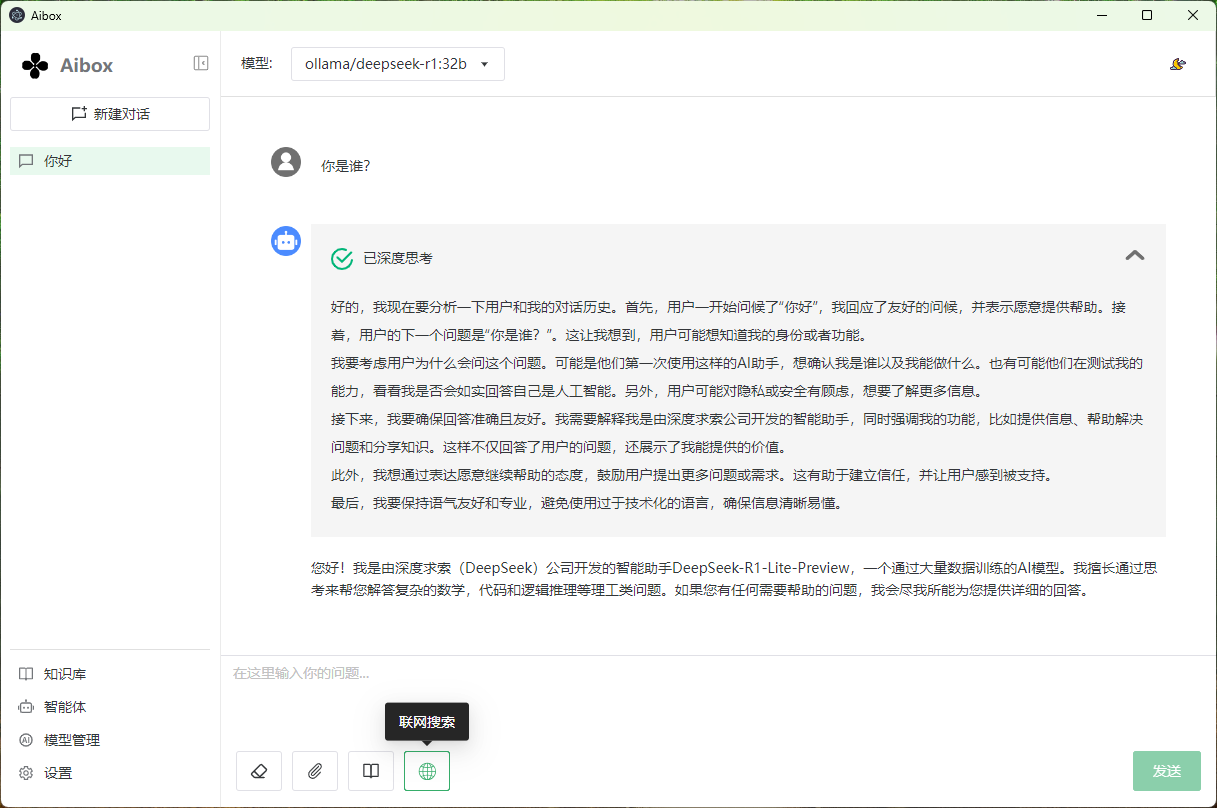Close the Aibox window

(x=1193, y=14)
